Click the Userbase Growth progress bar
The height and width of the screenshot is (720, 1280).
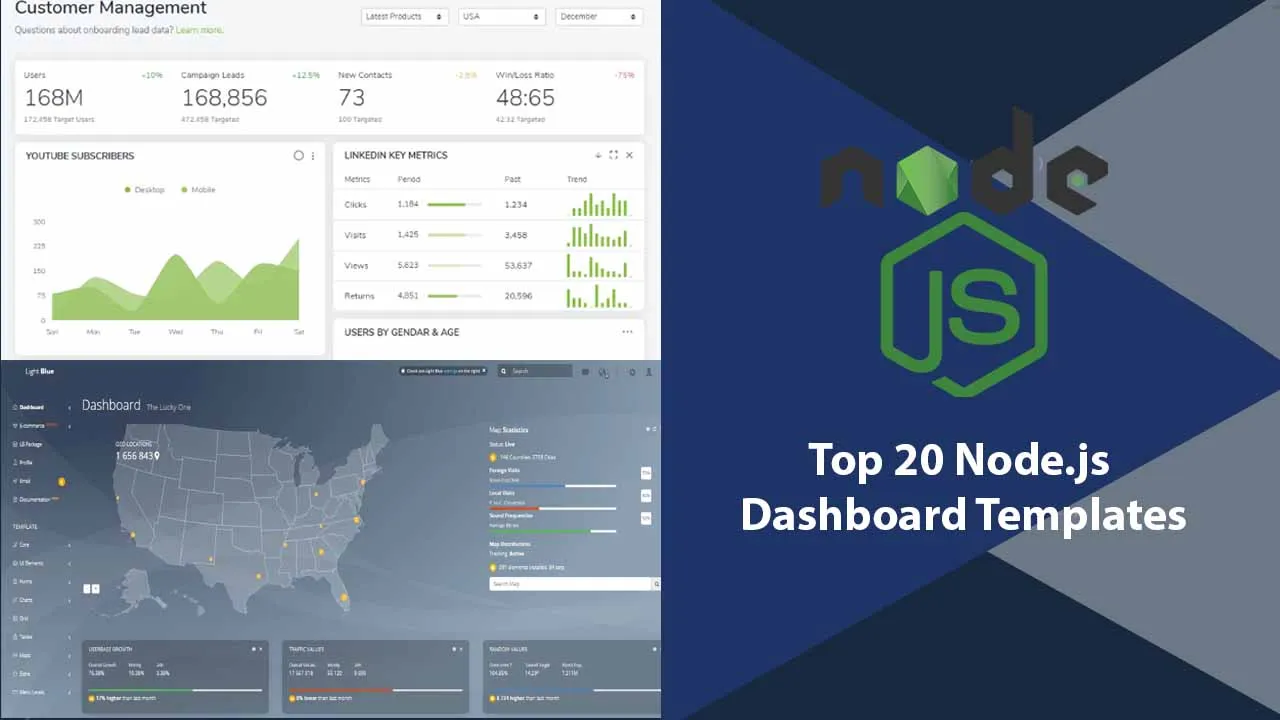[x=175, y=690]
